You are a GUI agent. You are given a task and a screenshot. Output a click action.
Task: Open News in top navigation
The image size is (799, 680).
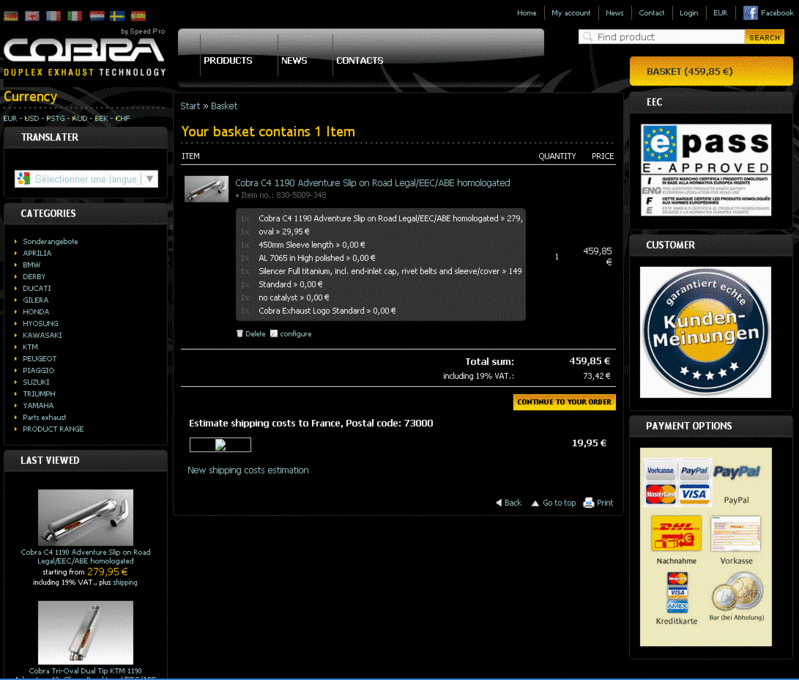614,13
